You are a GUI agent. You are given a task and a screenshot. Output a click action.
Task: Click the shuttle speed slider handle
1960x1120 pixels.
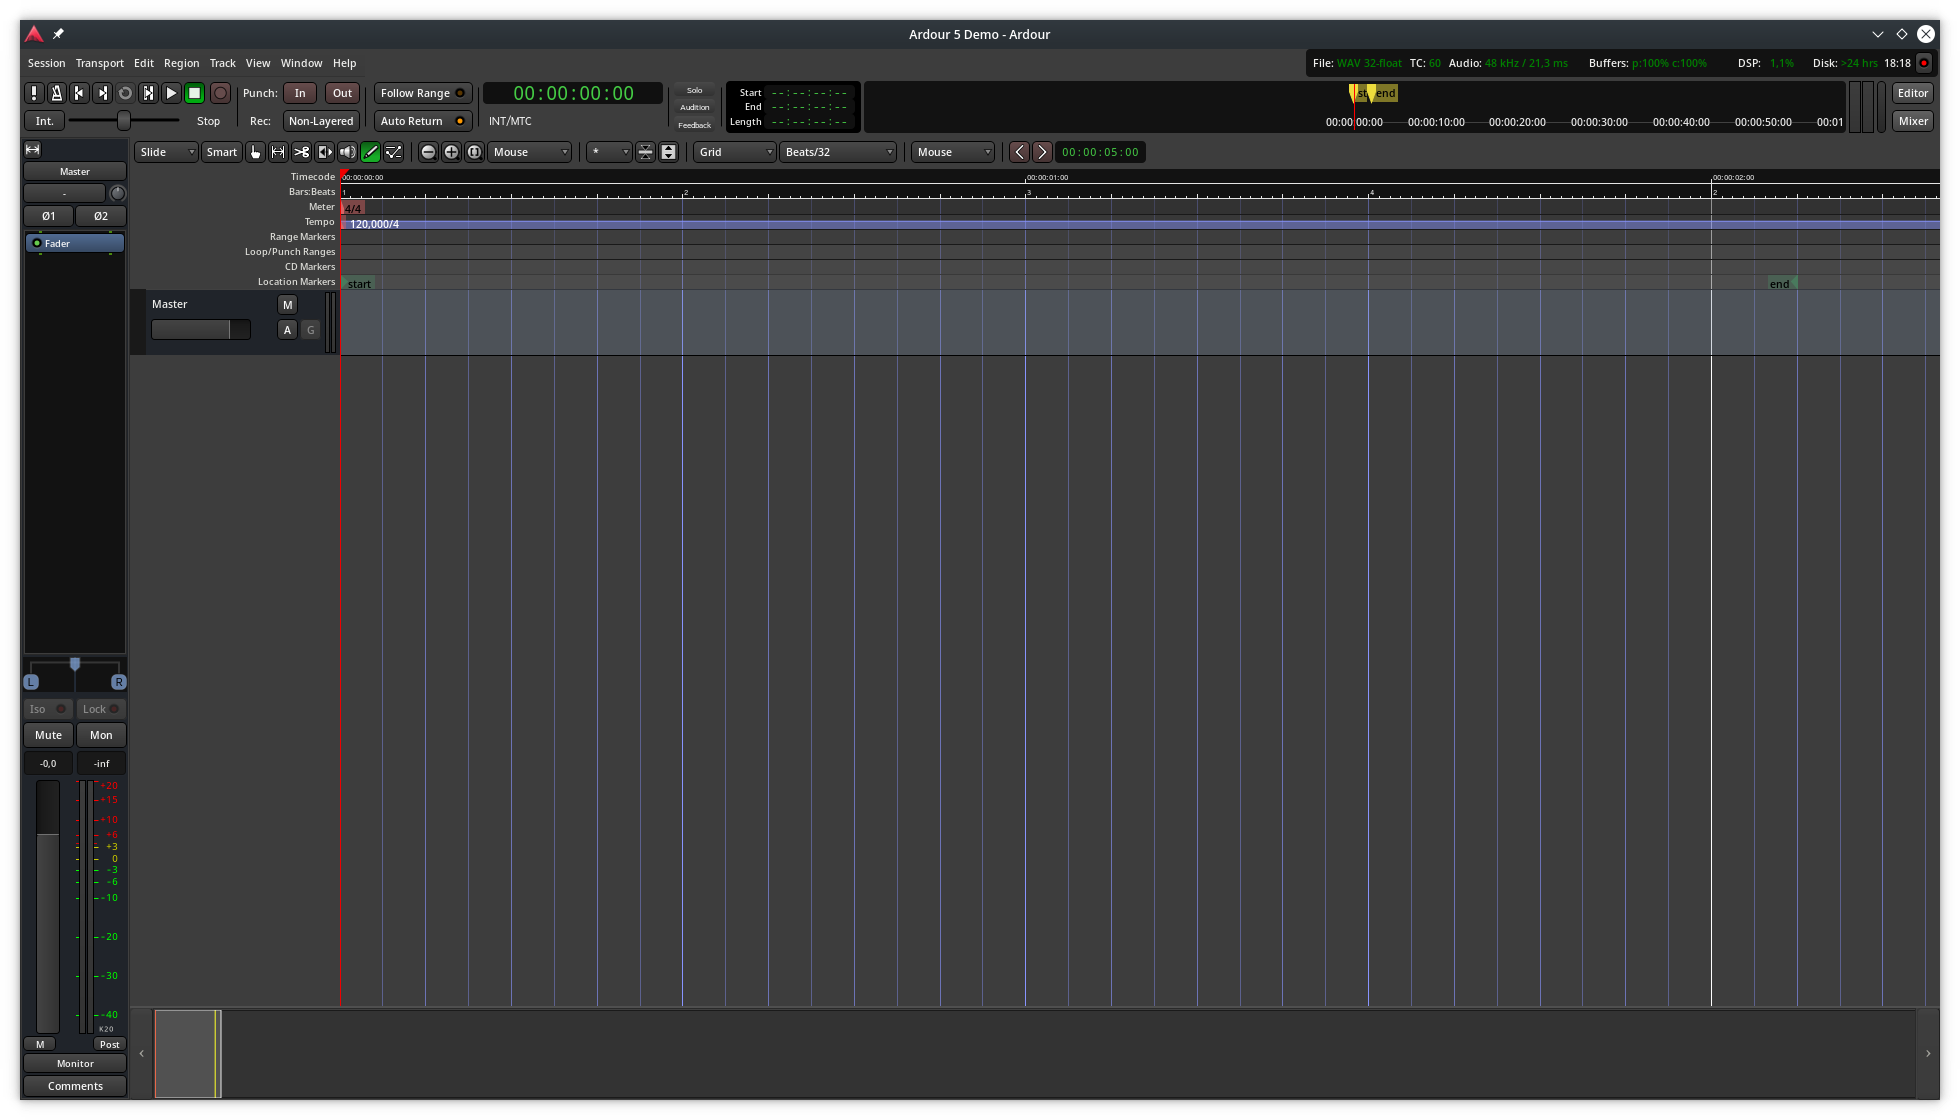click(x=124, y=121)
